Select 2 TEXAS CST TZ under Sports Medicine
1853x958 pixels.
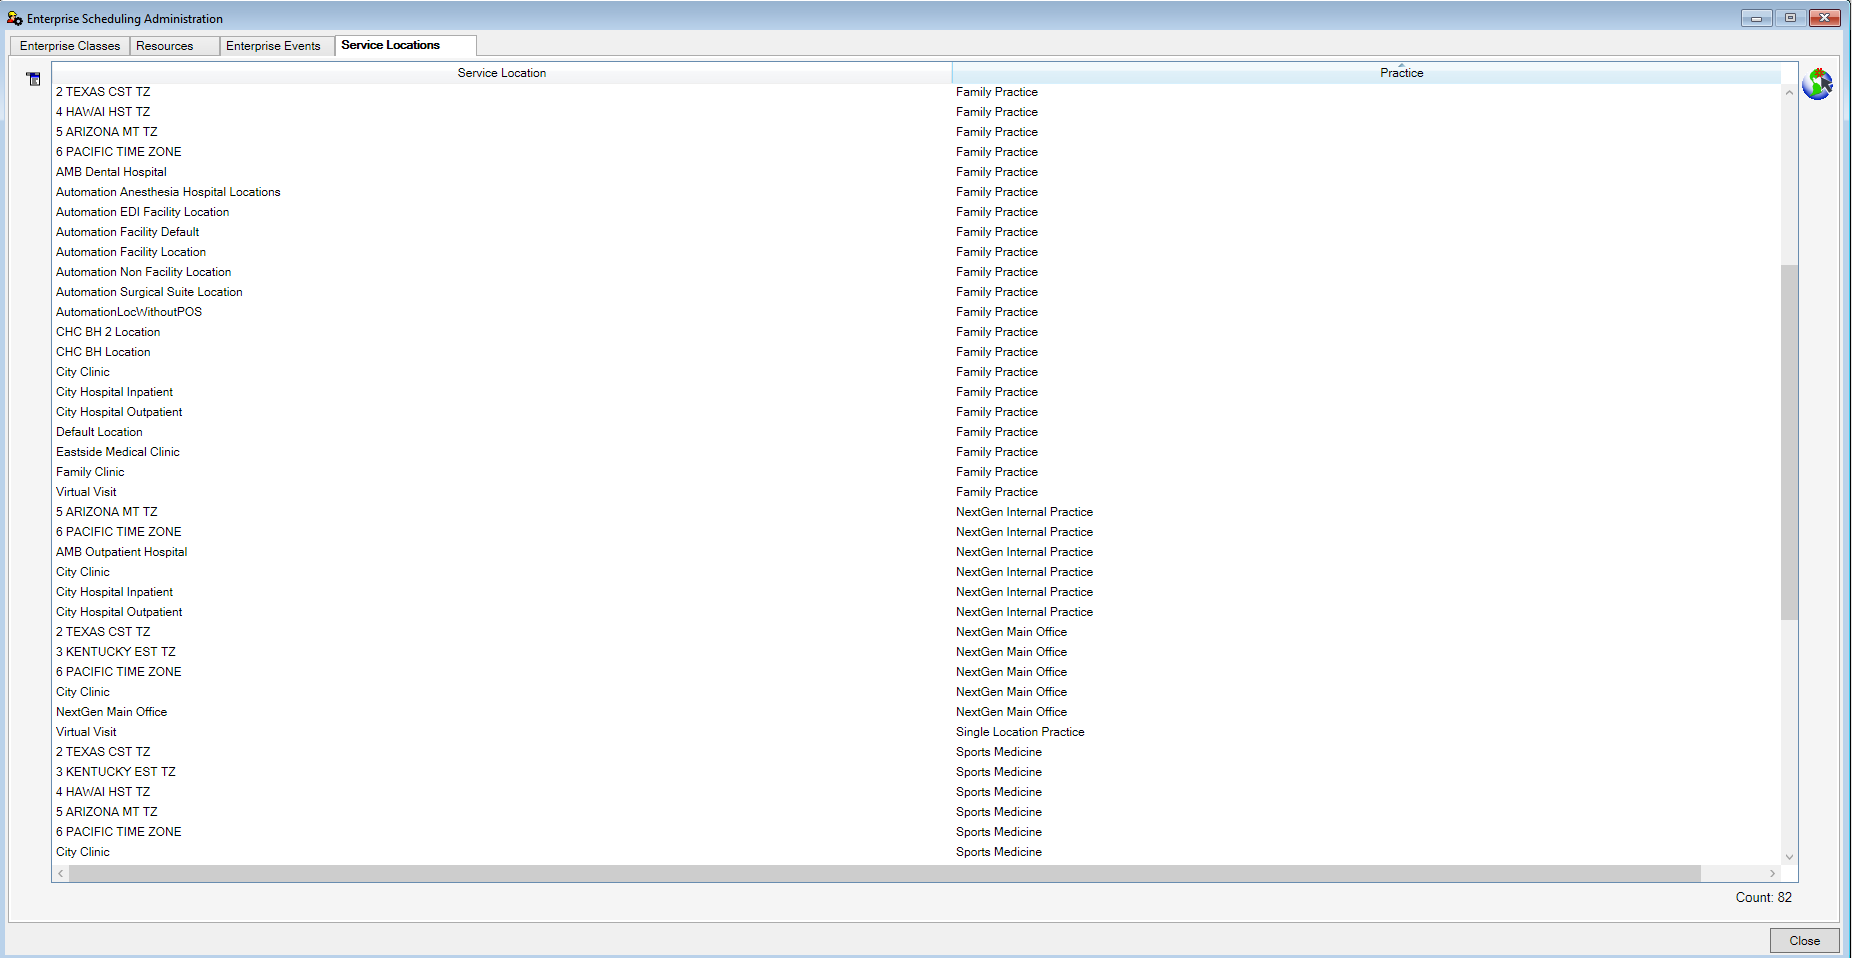click(x=917, y=752)
